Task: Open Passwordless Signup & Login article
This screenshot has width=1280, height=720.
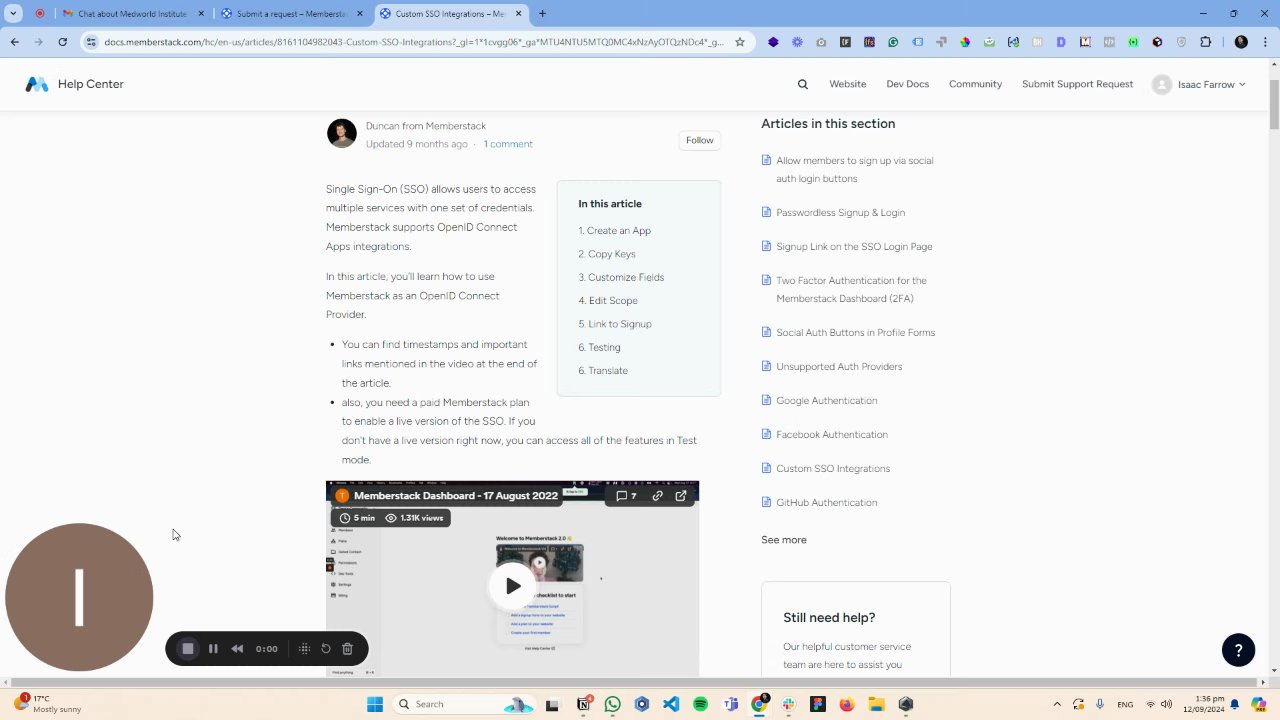Action: pyautogui.click(x=840, y=213)
